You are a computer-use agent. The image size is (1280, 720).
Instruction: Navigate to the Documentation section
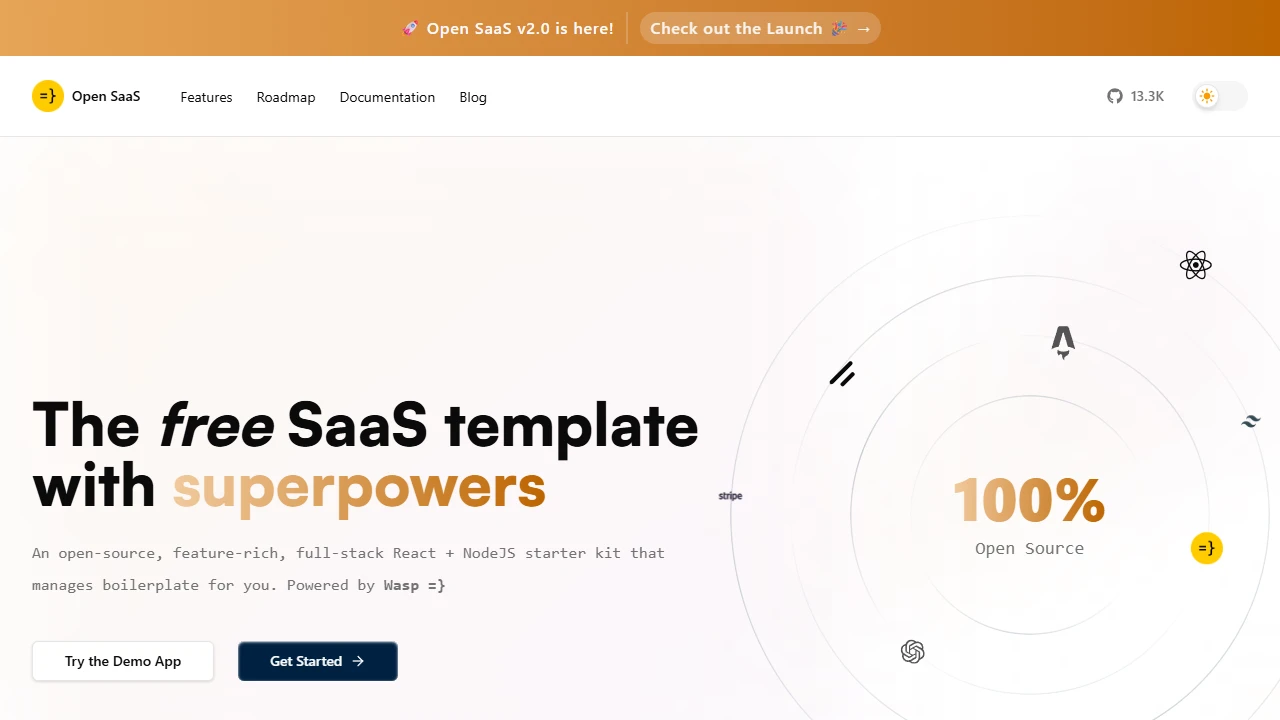[x=387, y=97]
